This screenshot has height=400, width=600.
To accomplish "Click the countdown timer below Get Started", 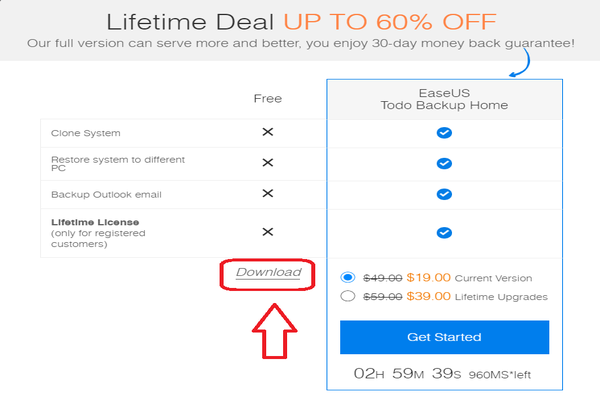I will point(444,373).
